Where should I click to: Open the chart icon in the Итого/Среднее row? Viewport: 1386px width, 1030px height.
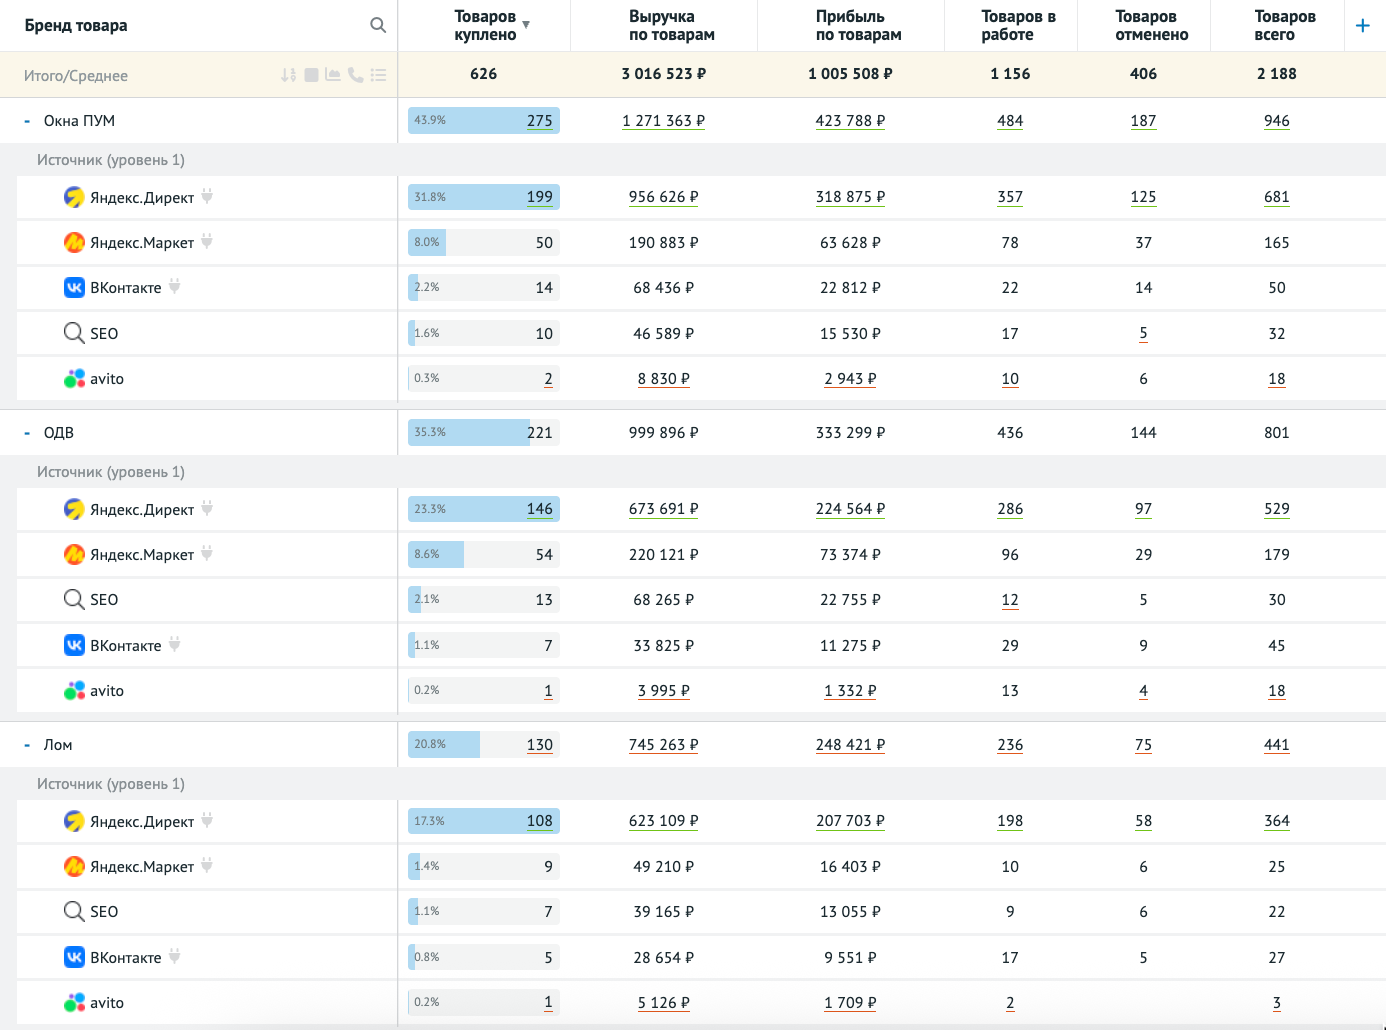pyautogui.click(x=333, y=75)
